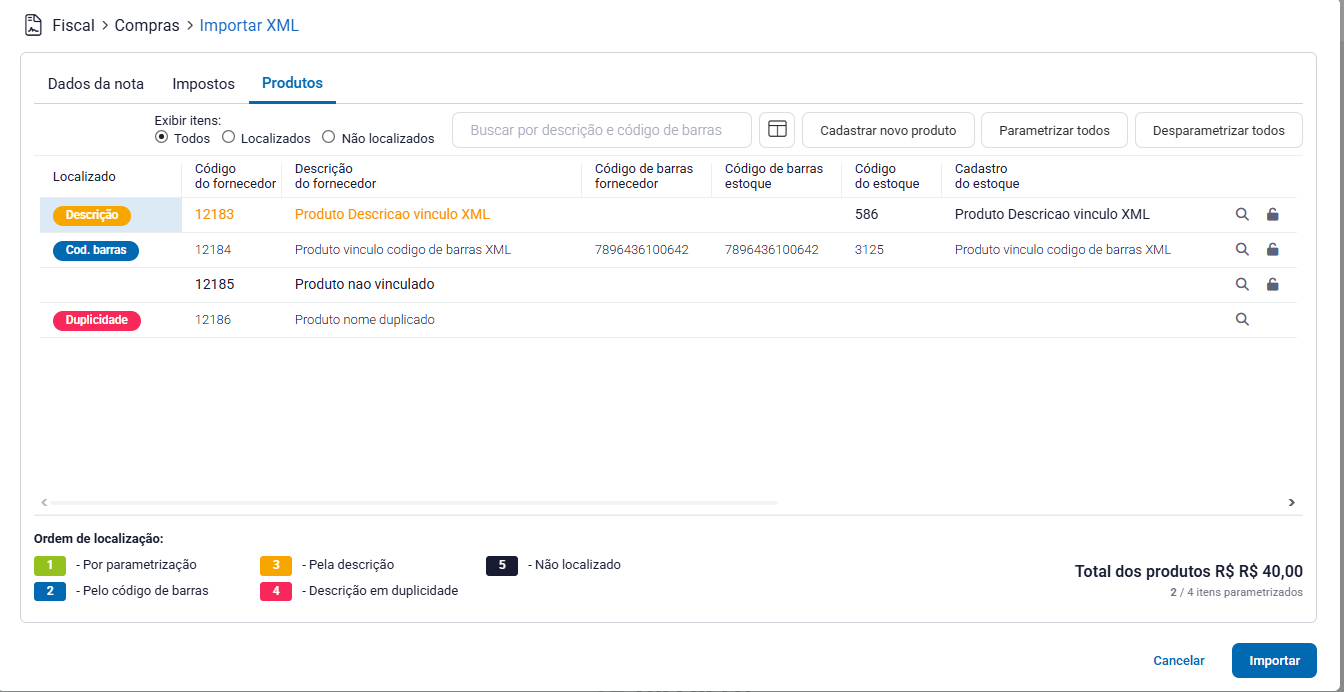Open the Impostos tab
This screenshot has width=1344, height=692.
coord(203,84)
